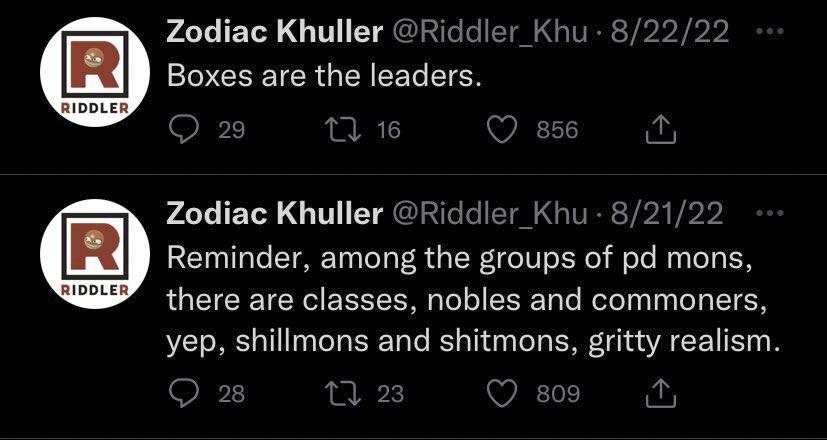Open more options on the 8/21/22 tweet
Screen dimensions: 827x440
(768, 212)
